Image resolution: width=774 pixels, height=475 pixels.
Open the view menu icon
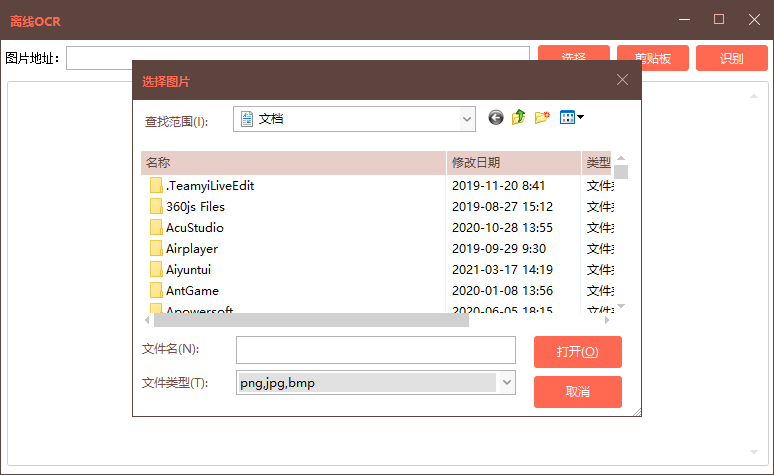572,118
